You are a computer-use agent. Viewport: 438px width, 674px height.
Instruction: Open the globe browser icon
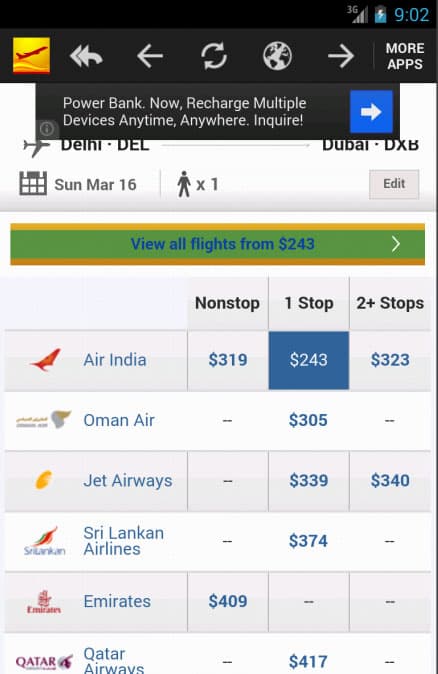click(277, 56)
